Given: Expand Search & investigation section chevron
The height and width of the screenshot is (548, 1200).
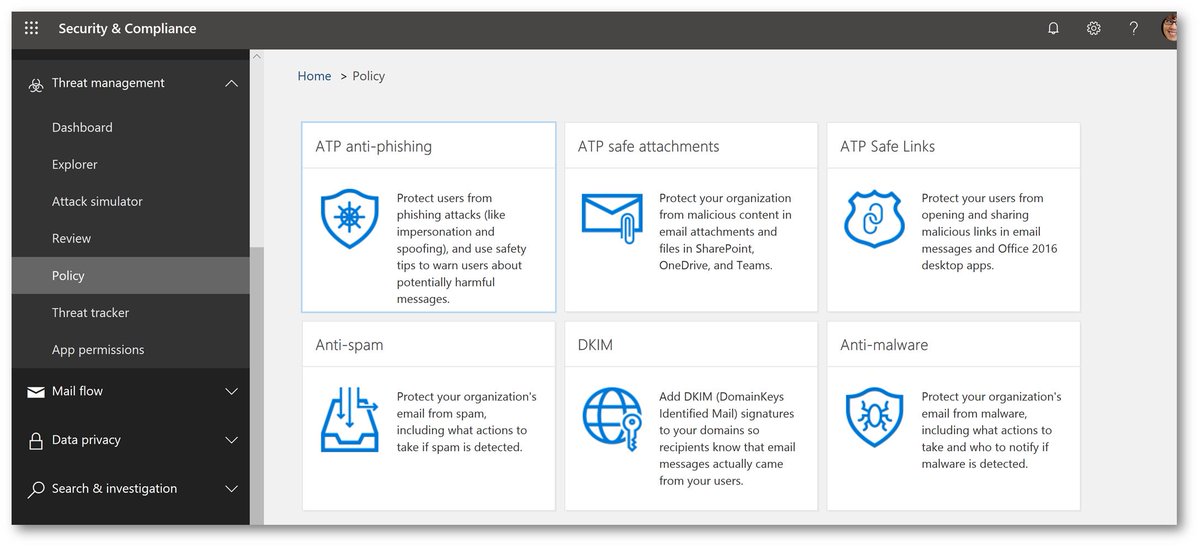Looking at the screenshot, I should [231, 489].
